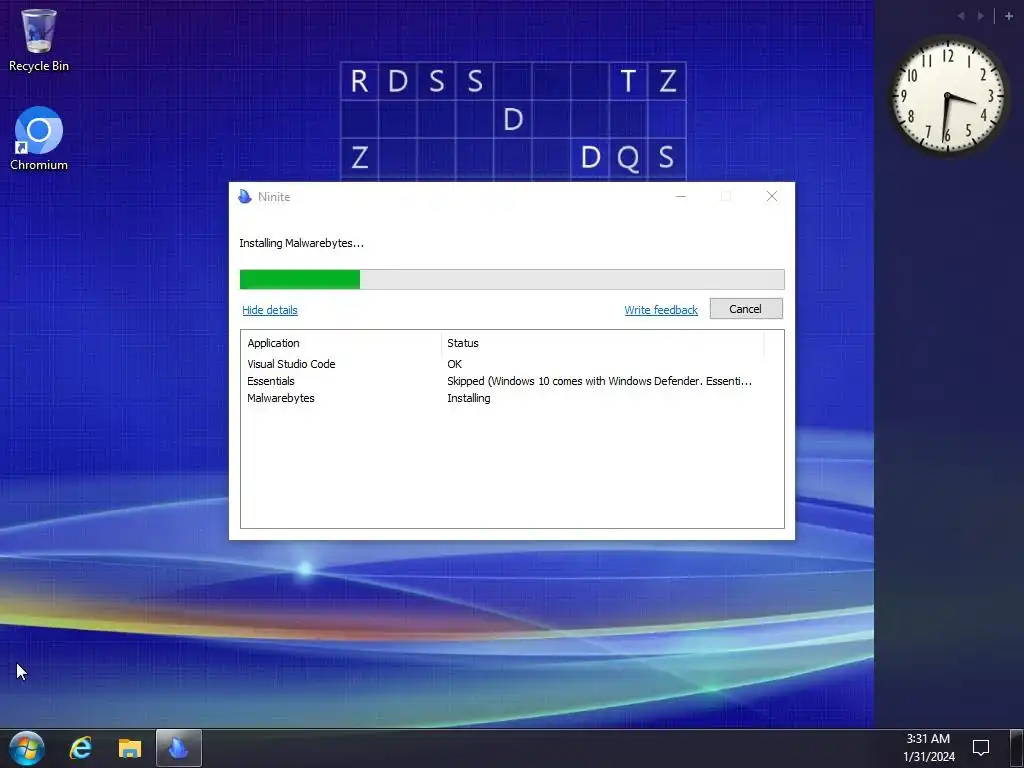Open Internet Explorer from the taskbar

[x=81, y=748]
